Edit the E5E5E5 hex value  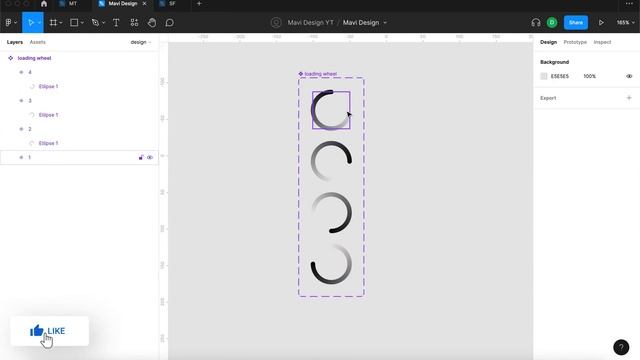pos(560,76)
